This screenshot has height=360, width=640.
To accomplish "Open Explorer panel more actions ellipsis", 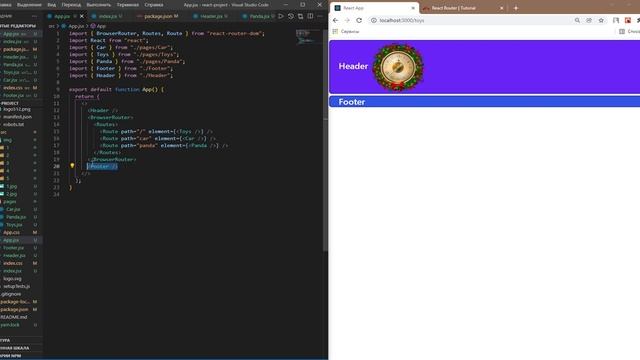I will tap(34, 16).
